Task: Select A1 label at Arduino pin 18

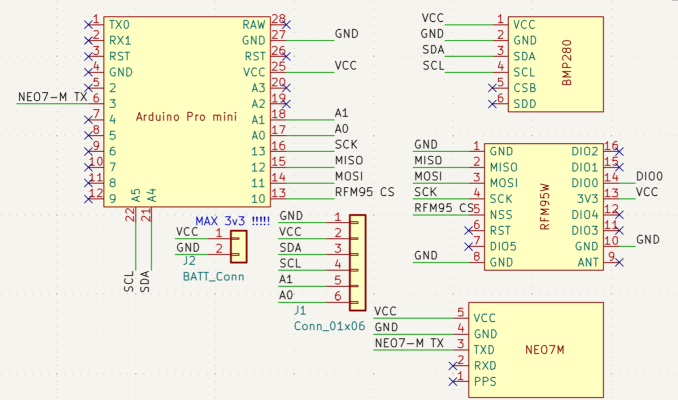Action: click(342, 113)
